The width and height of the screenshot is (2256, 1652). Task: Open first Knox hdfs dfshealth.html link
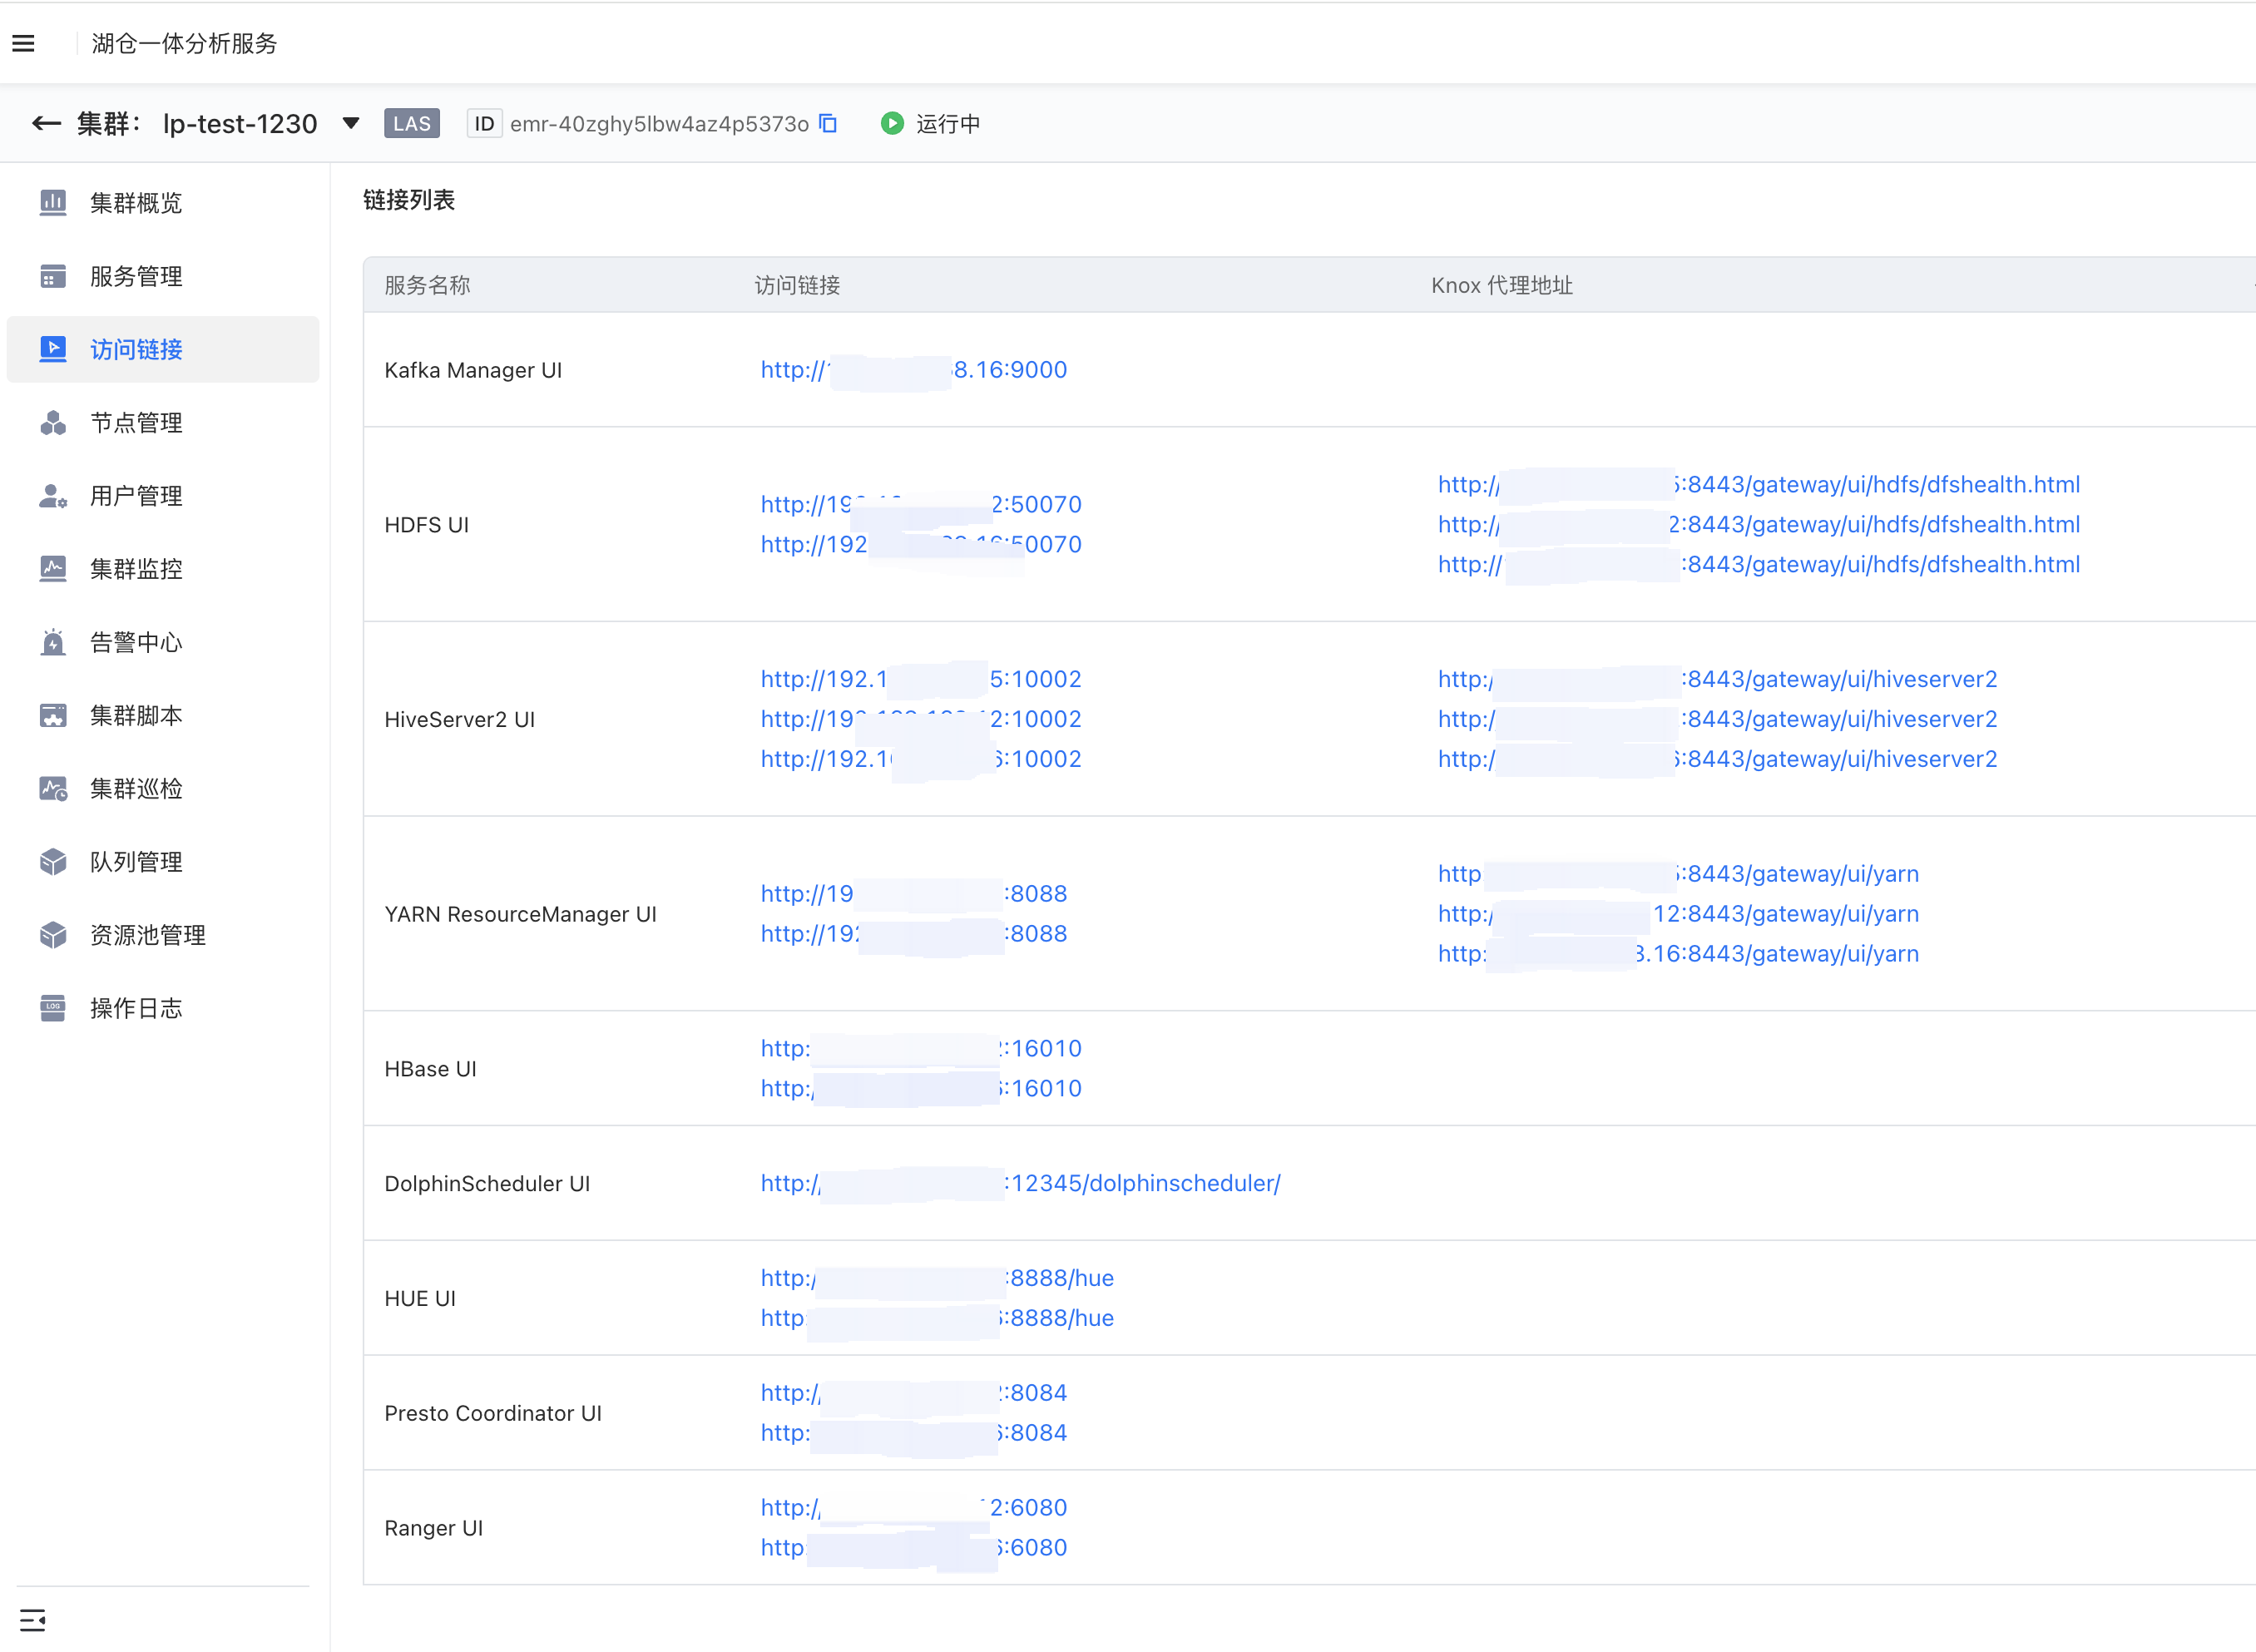click(1759, 484)
